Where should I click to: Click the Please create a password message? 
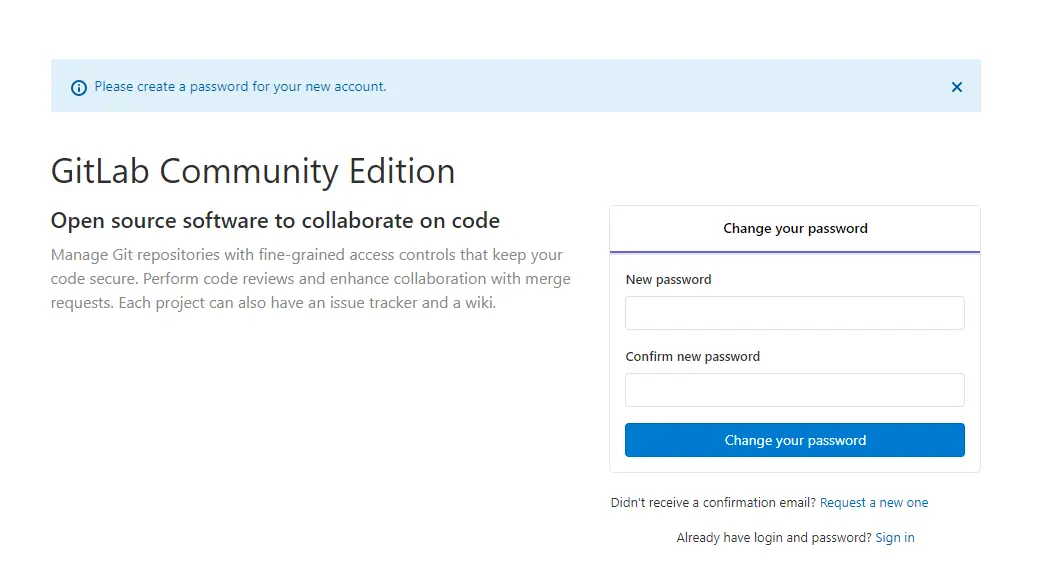pos(240,87)
